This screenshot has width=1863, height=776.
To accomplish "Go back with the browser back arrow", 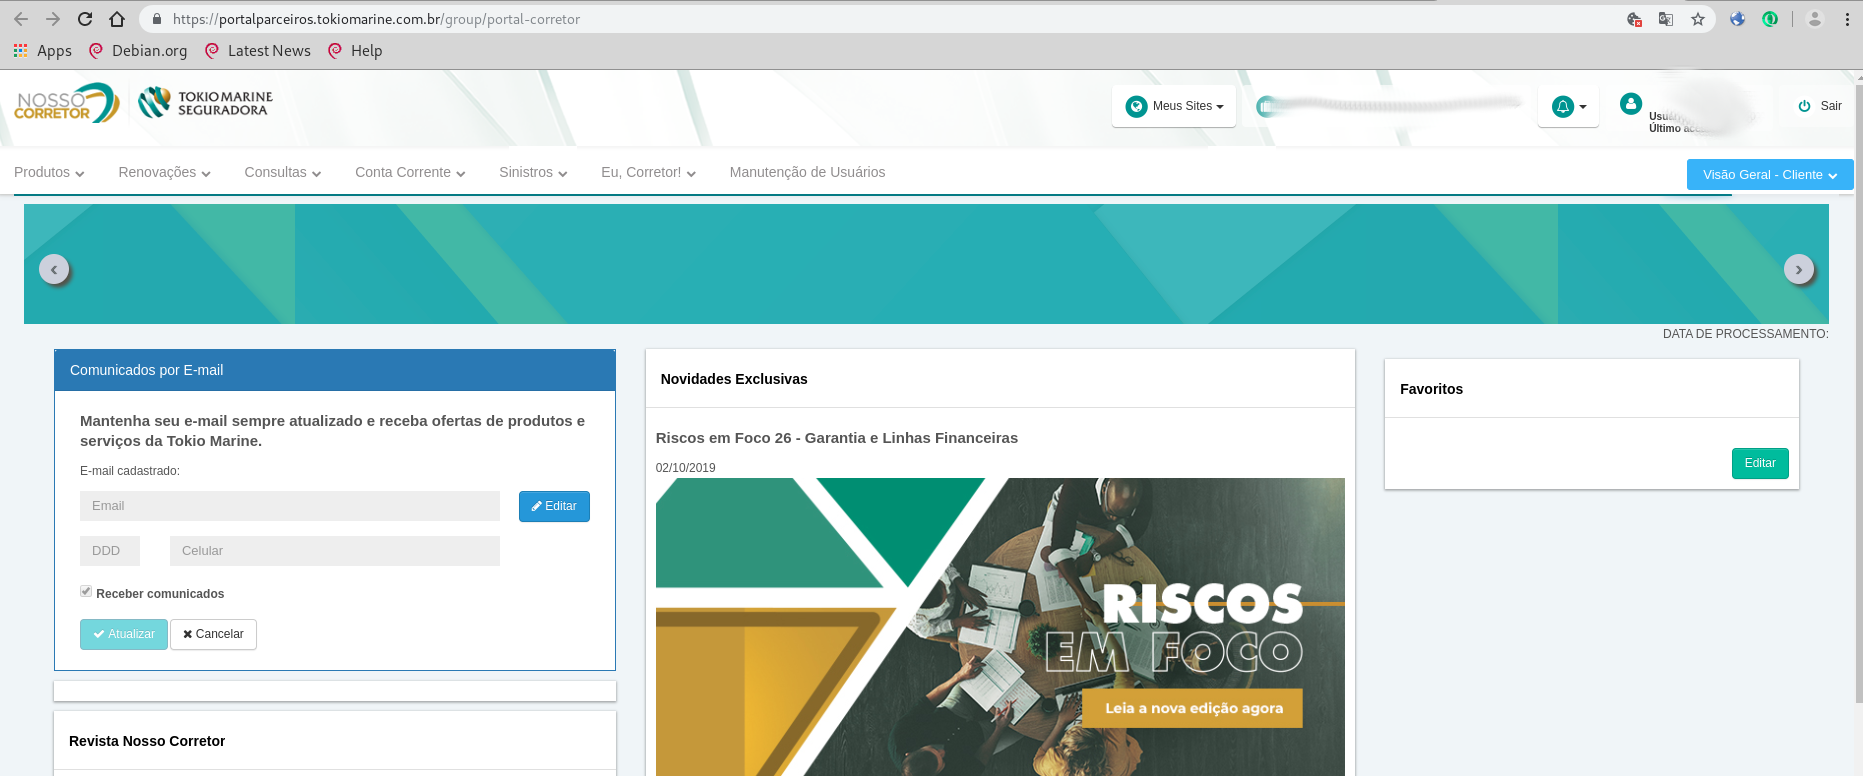I will click(21, 19).
